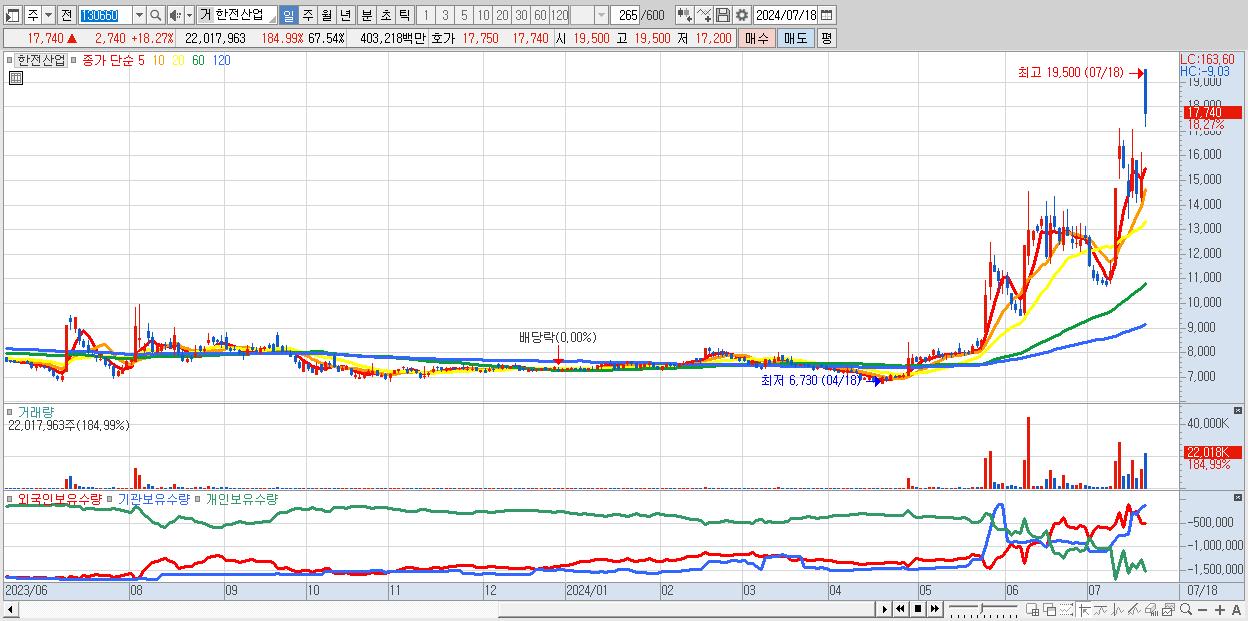Open the stock search magnifier
This screenshot has width=1248, height=621.
point(156,15)
